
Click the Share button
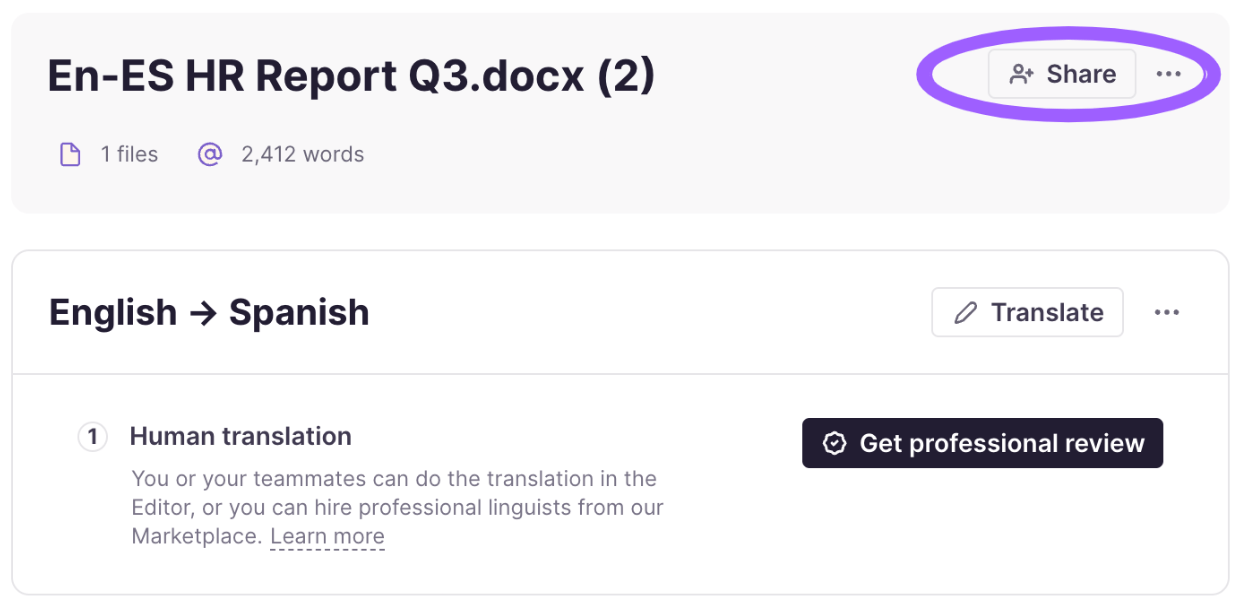click(1062, 73)
